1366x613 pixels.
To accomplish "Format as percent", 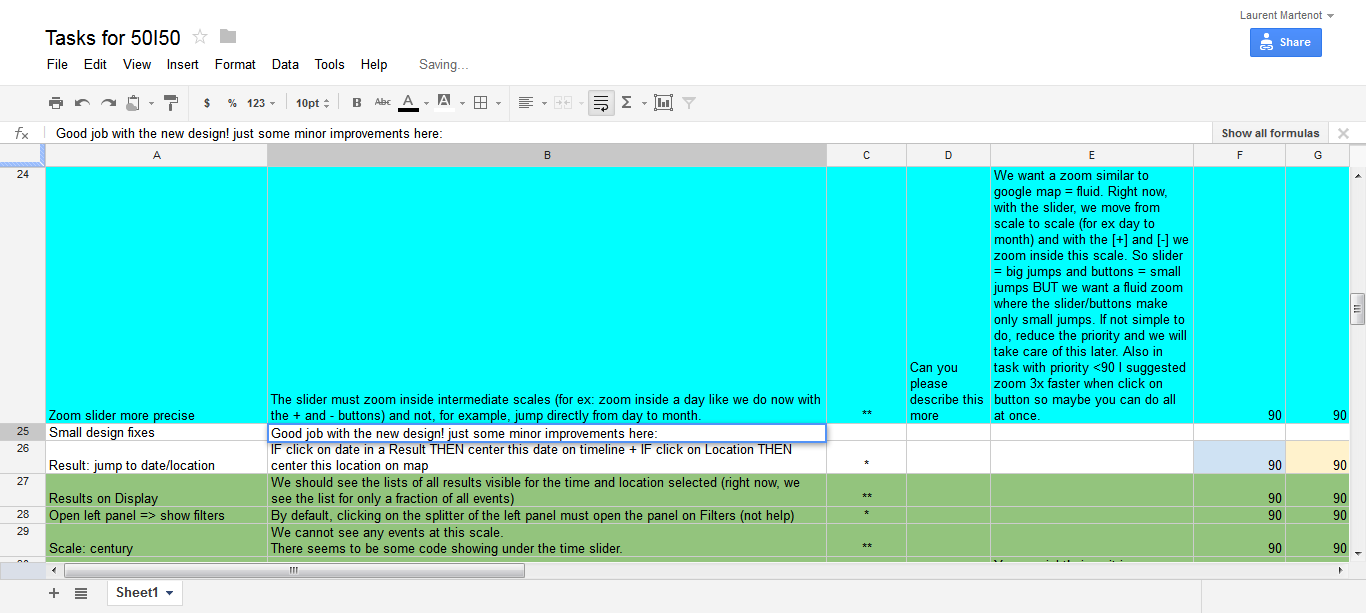I will coord(232,103).
